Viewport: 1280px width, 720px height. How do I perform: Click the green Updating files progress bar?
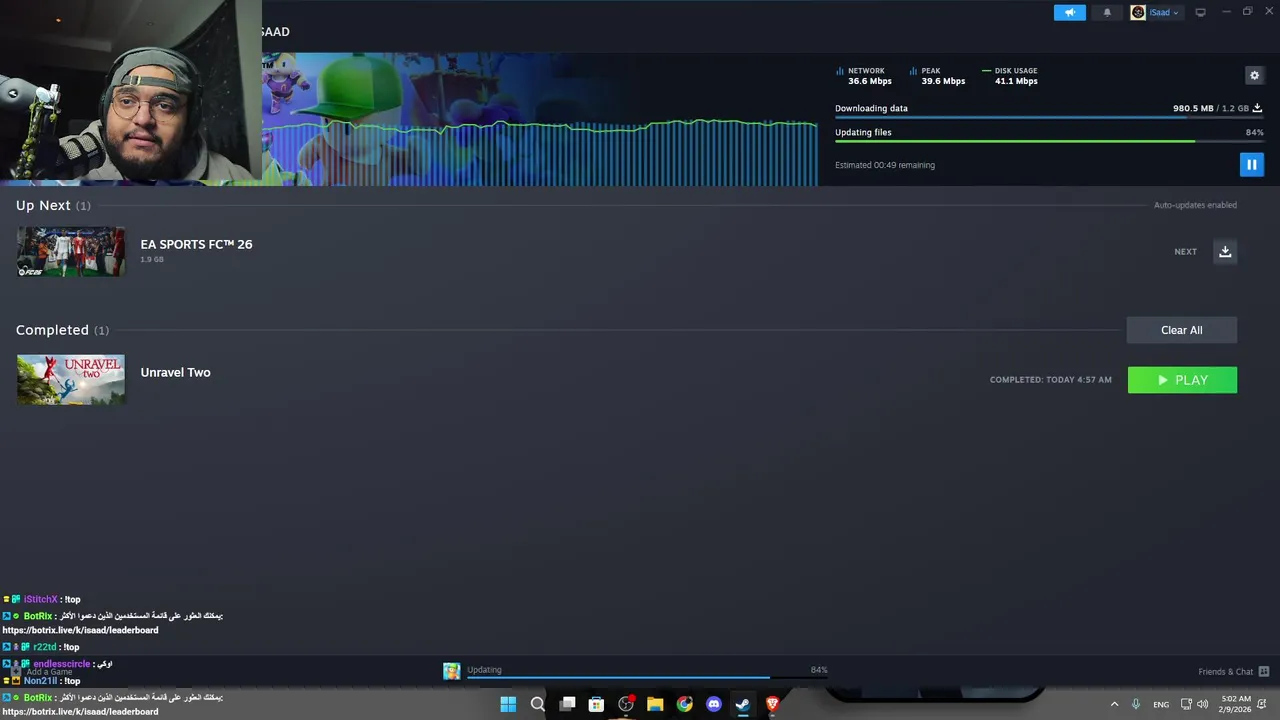pyautogui.click(x=1049, y=141)
